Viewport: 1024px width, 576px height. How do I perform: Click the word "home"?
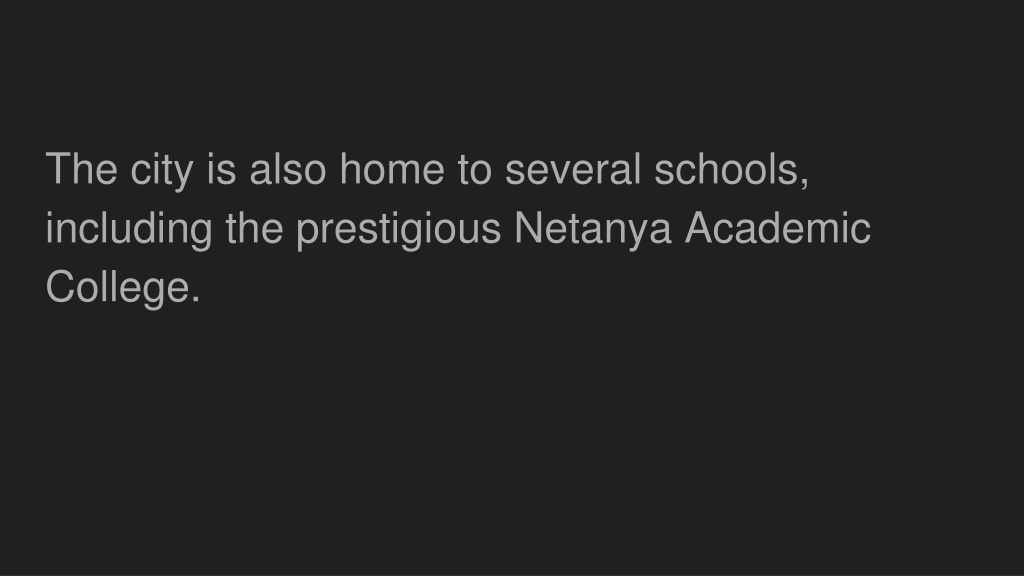coord(392,168)
